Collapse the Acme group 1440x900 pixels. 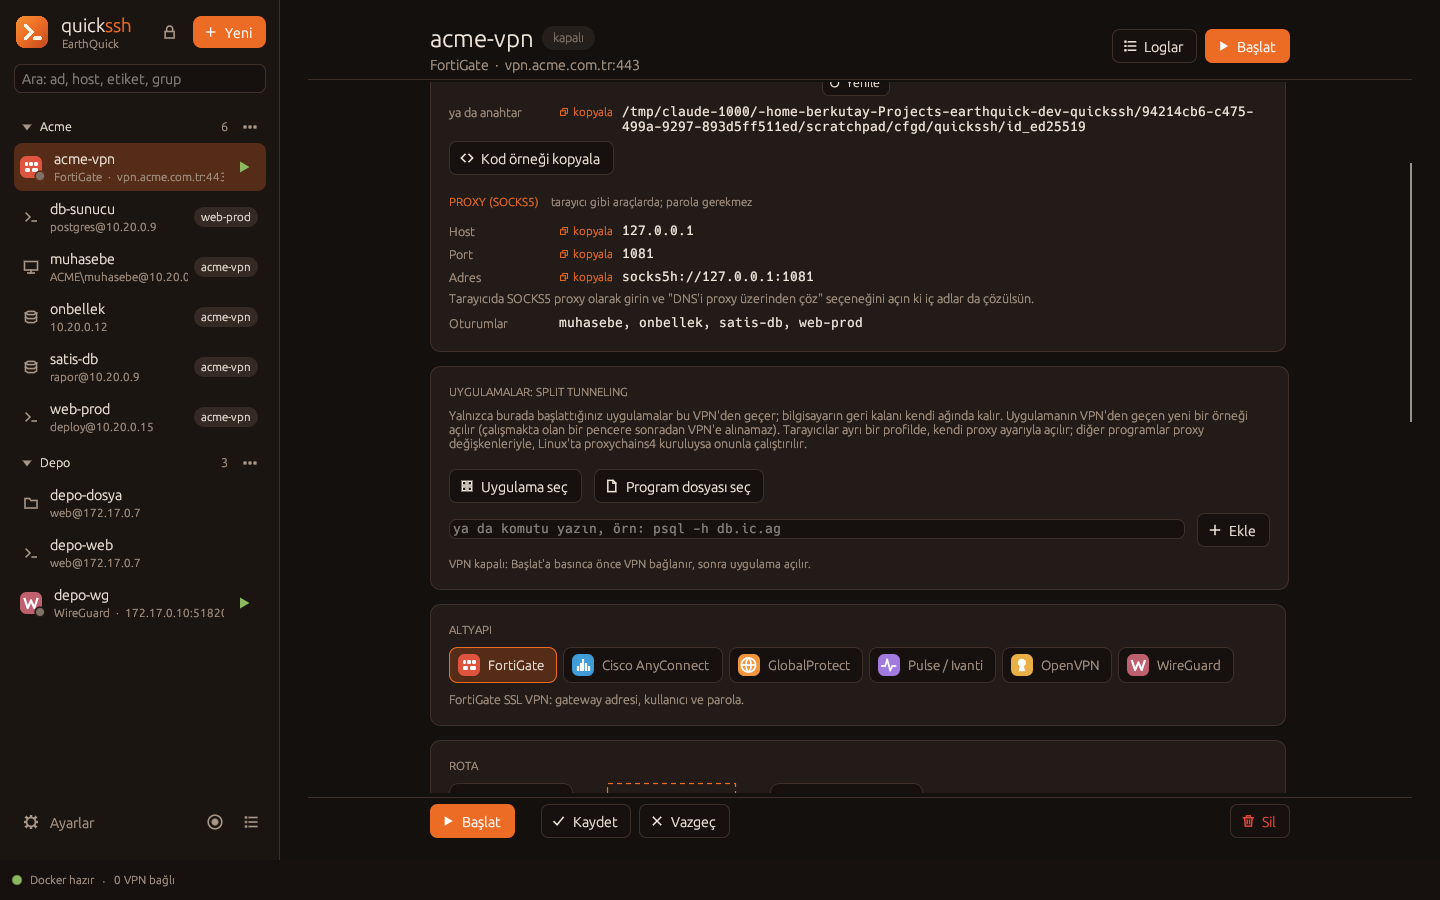(x=27, y=127)
